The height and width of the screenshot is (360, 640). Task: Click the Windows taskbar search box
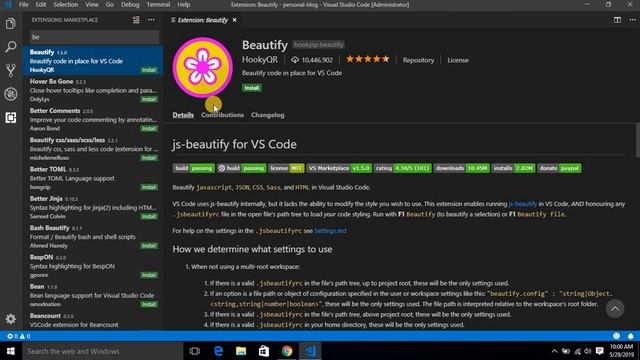coord(102,351)
